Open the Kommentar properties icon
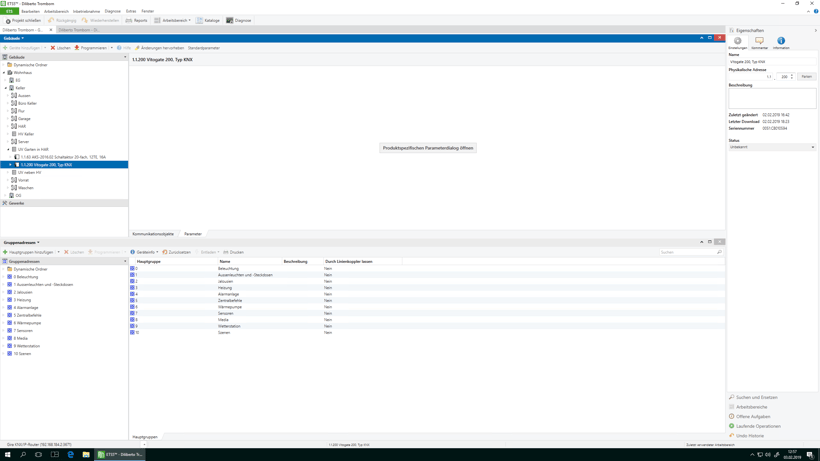820x461 pixels. click(x=759, y=42)
